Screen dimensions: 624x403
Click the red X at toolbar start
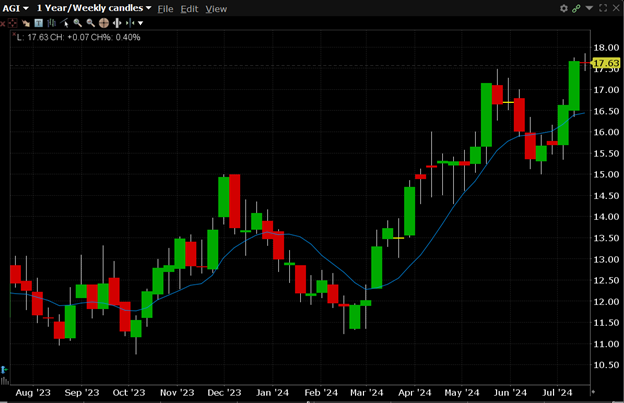coord(2,24)
